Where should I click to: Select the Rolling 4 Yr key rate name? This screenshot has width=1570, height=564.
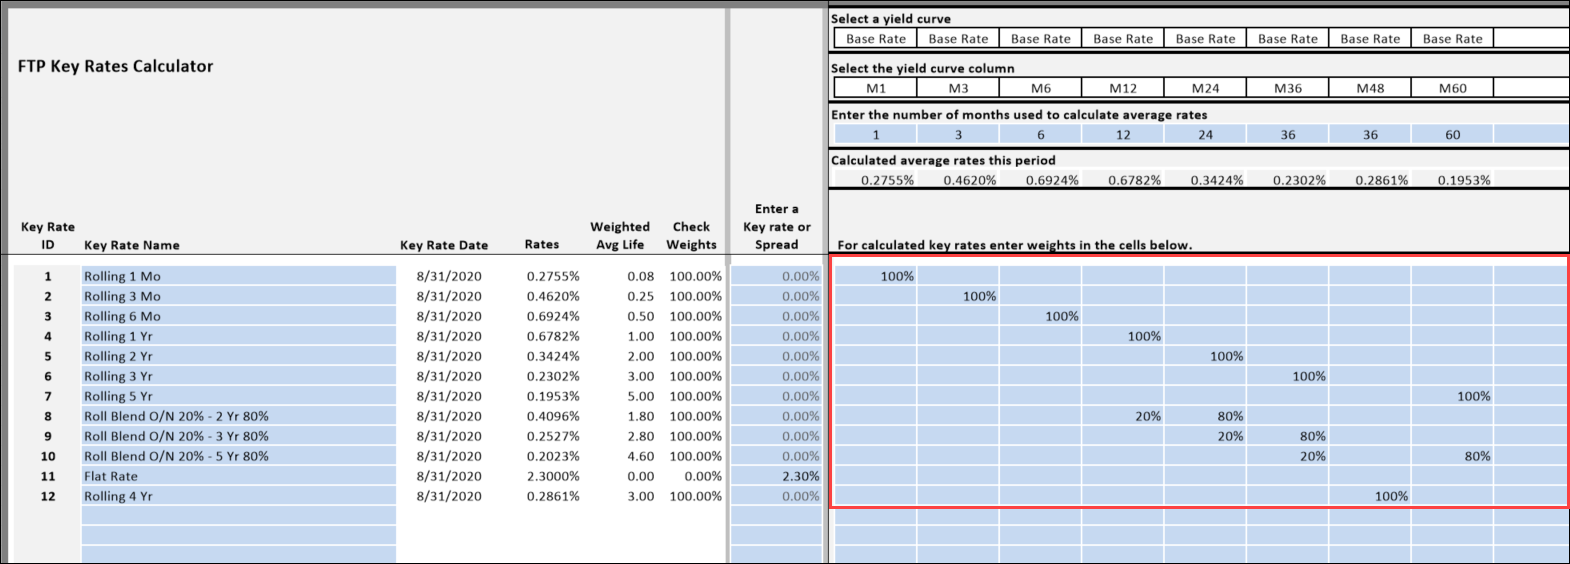[239, 496]
